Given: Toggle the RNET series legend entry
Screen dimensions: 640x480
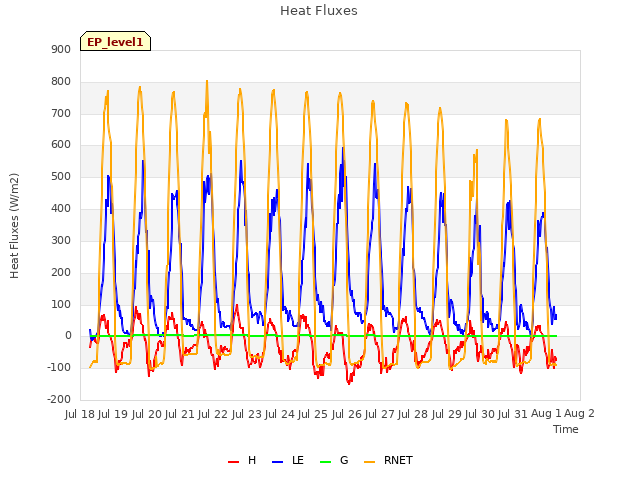Looking at the screenshot, I should [x=388, y=460].
